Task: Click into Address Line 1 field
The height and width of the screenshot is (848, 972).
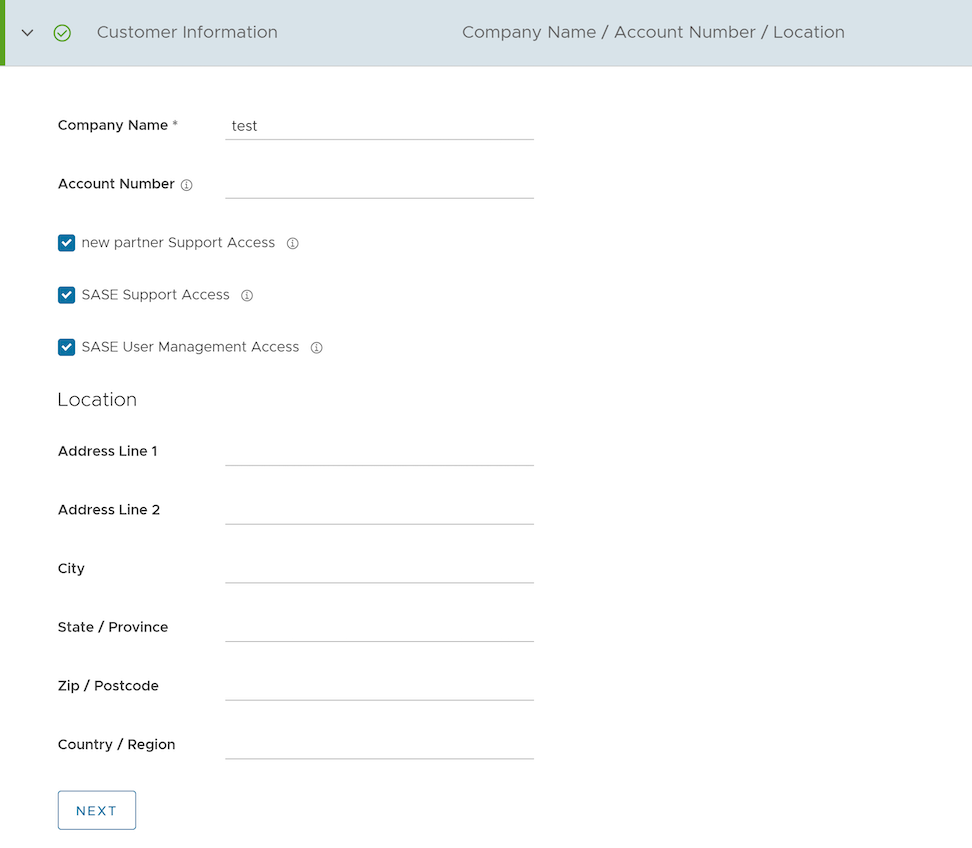Action: click(x=379, y=451)
